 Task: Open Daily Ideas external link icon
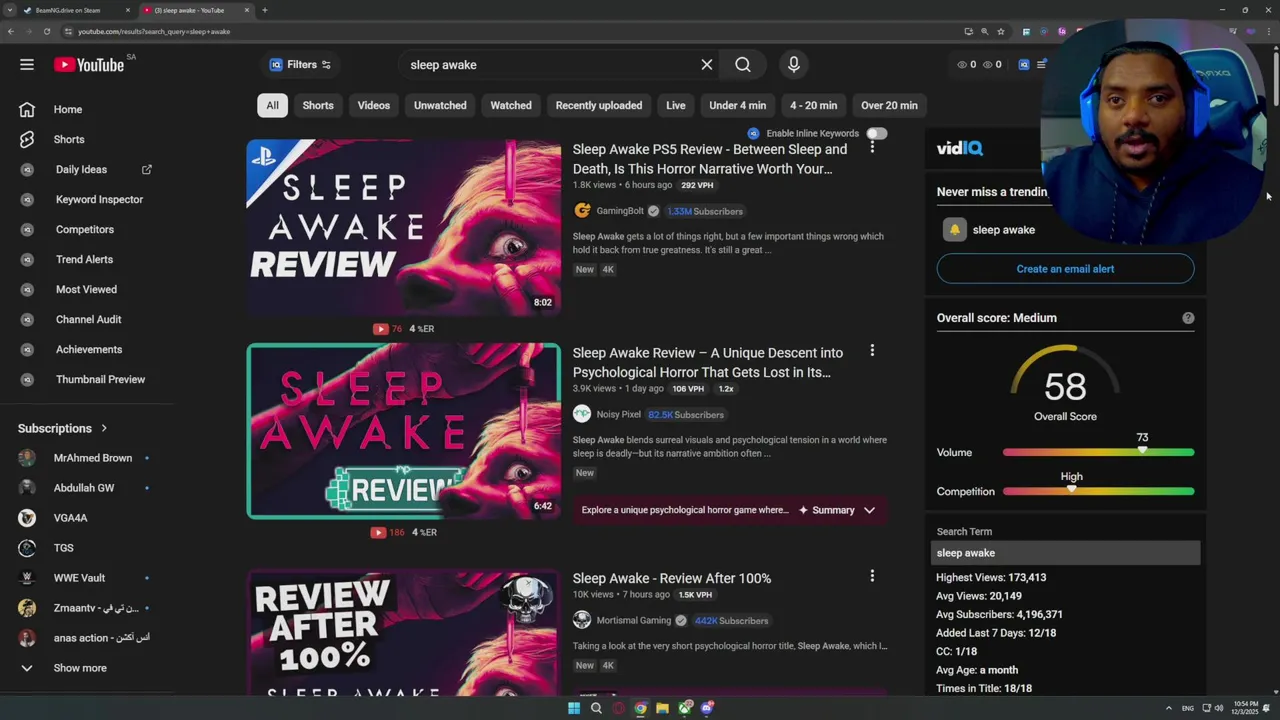click(x=147, y=170)
